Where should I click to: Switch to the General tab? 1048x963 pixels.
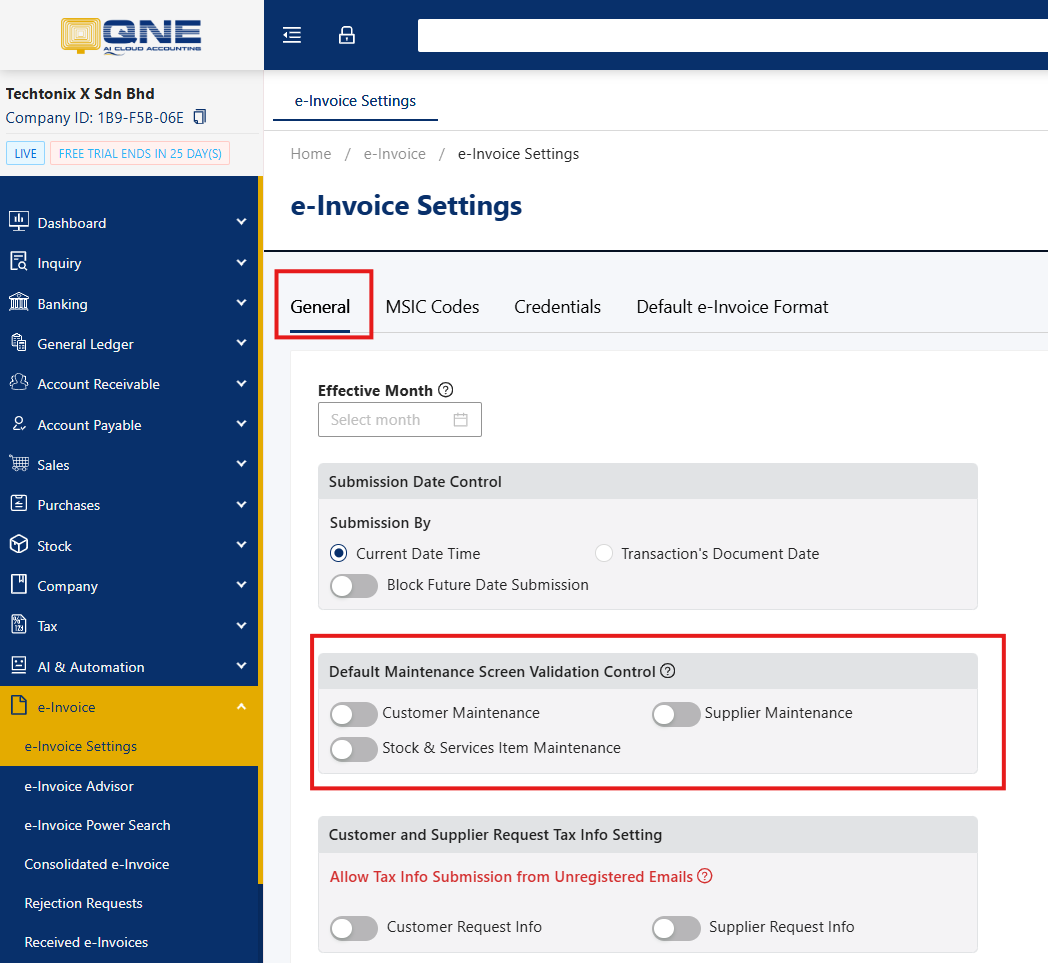point(319,307)
